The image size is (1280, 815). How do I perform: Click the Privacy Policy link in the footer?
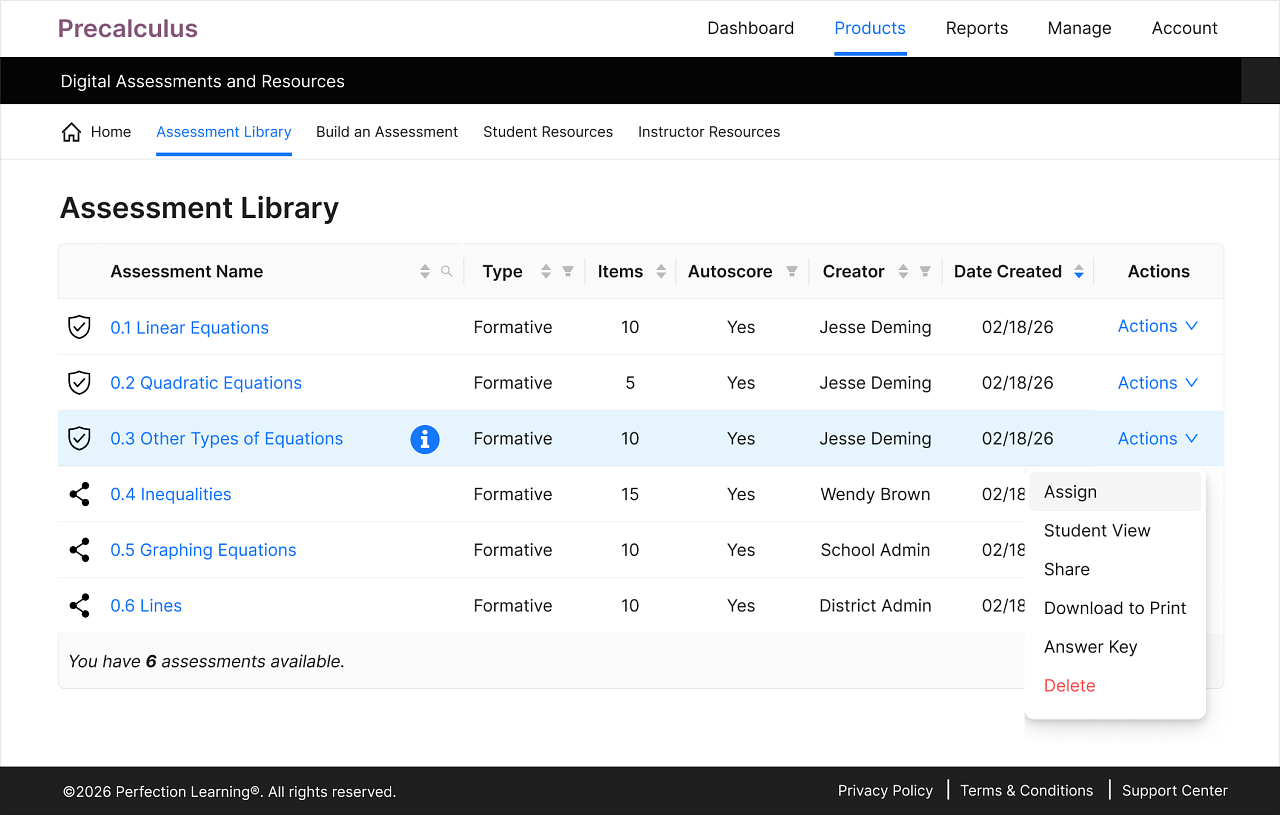[x=885, y=790]
